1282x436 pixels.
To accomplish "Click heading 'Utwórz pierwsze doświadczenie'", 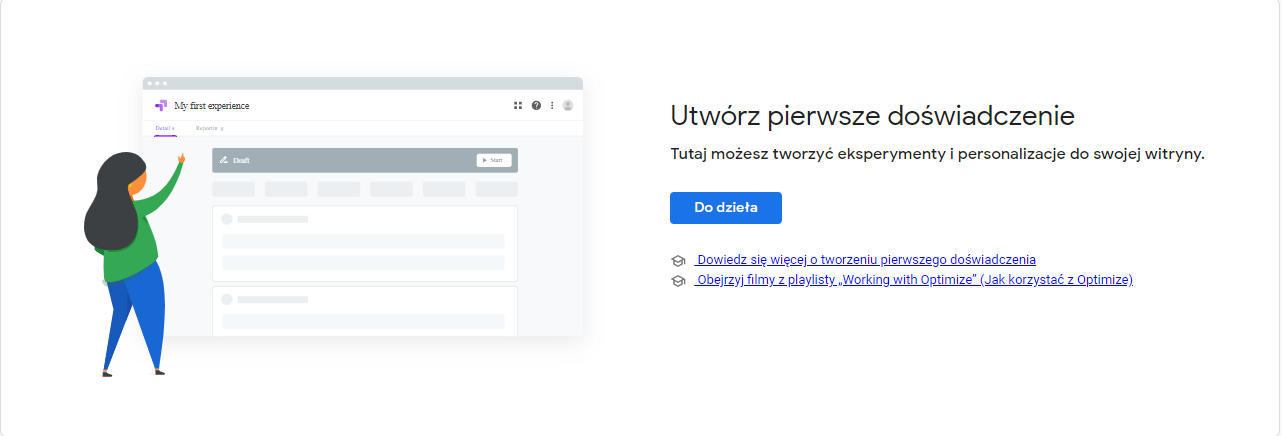I will [872, 116].
